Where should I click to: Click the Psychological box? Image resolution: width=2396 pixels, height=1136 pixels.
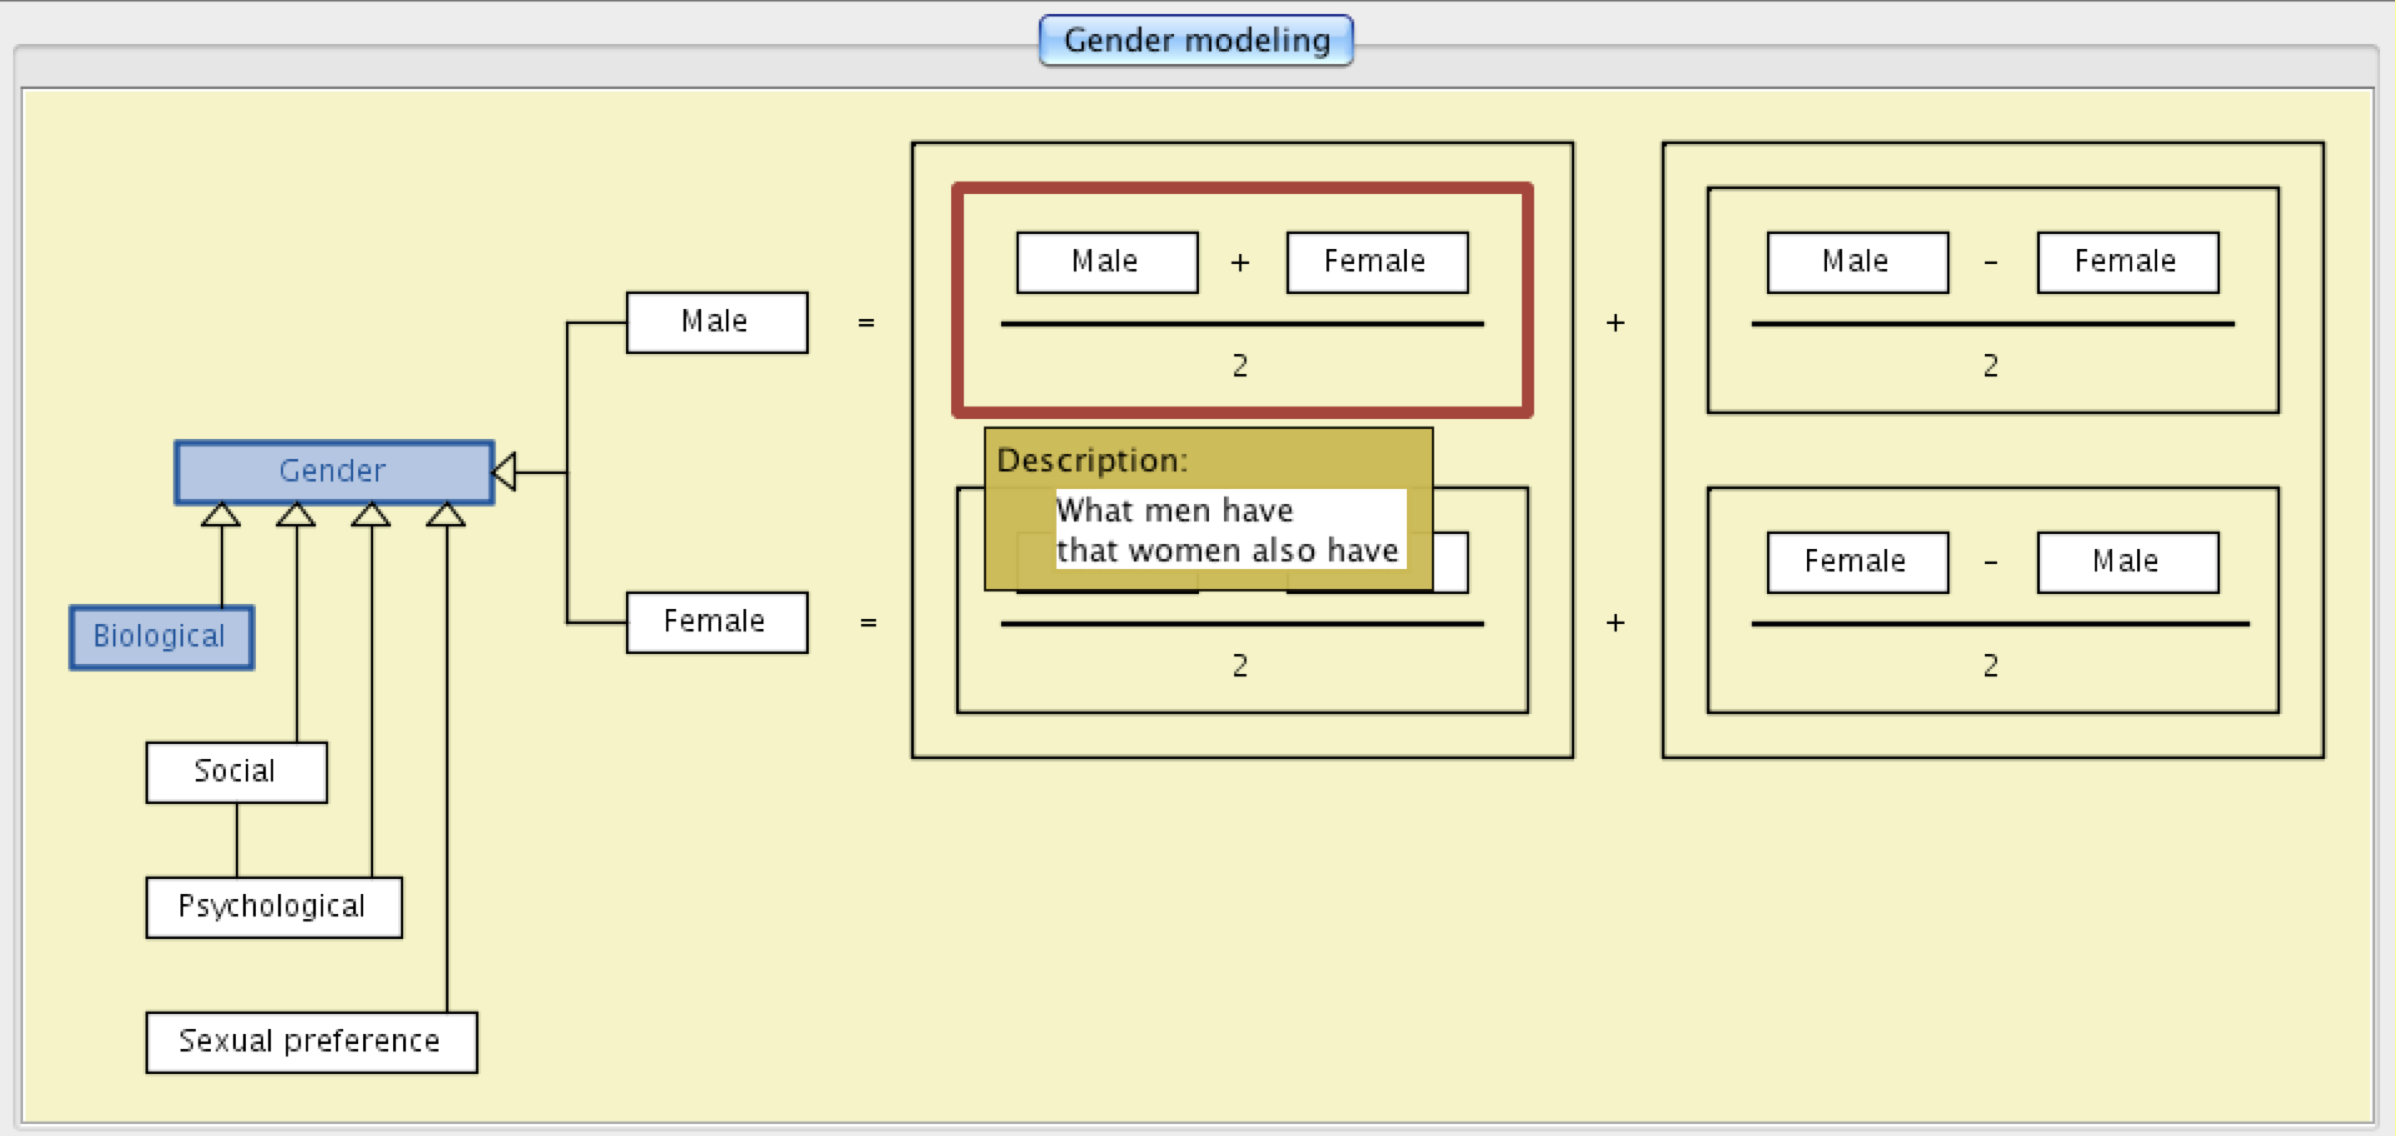pos(273,907)
